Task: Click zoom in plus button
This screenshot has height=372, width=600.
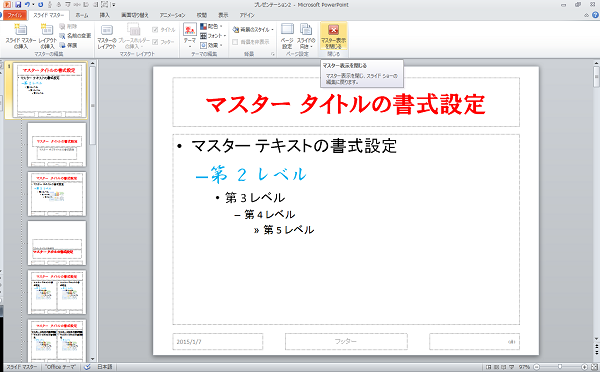Action: (584, 367)
